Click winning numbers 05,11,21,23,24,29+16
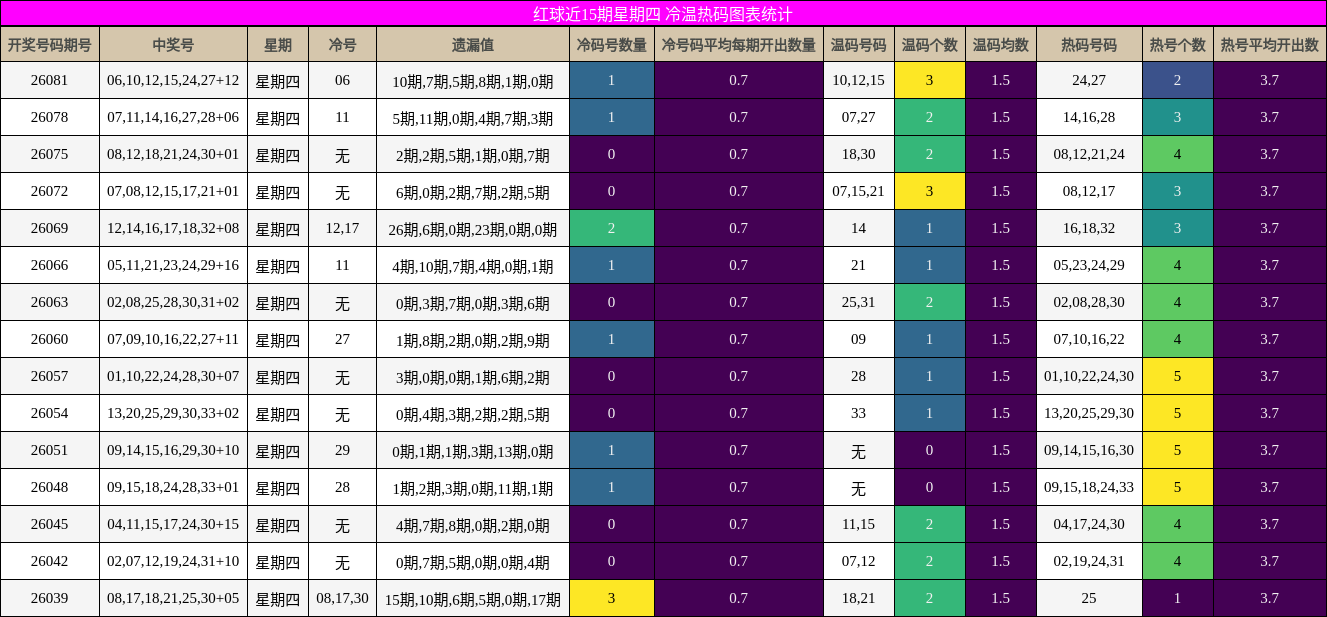Screen dimensions: 1327x617 [174, 265]
